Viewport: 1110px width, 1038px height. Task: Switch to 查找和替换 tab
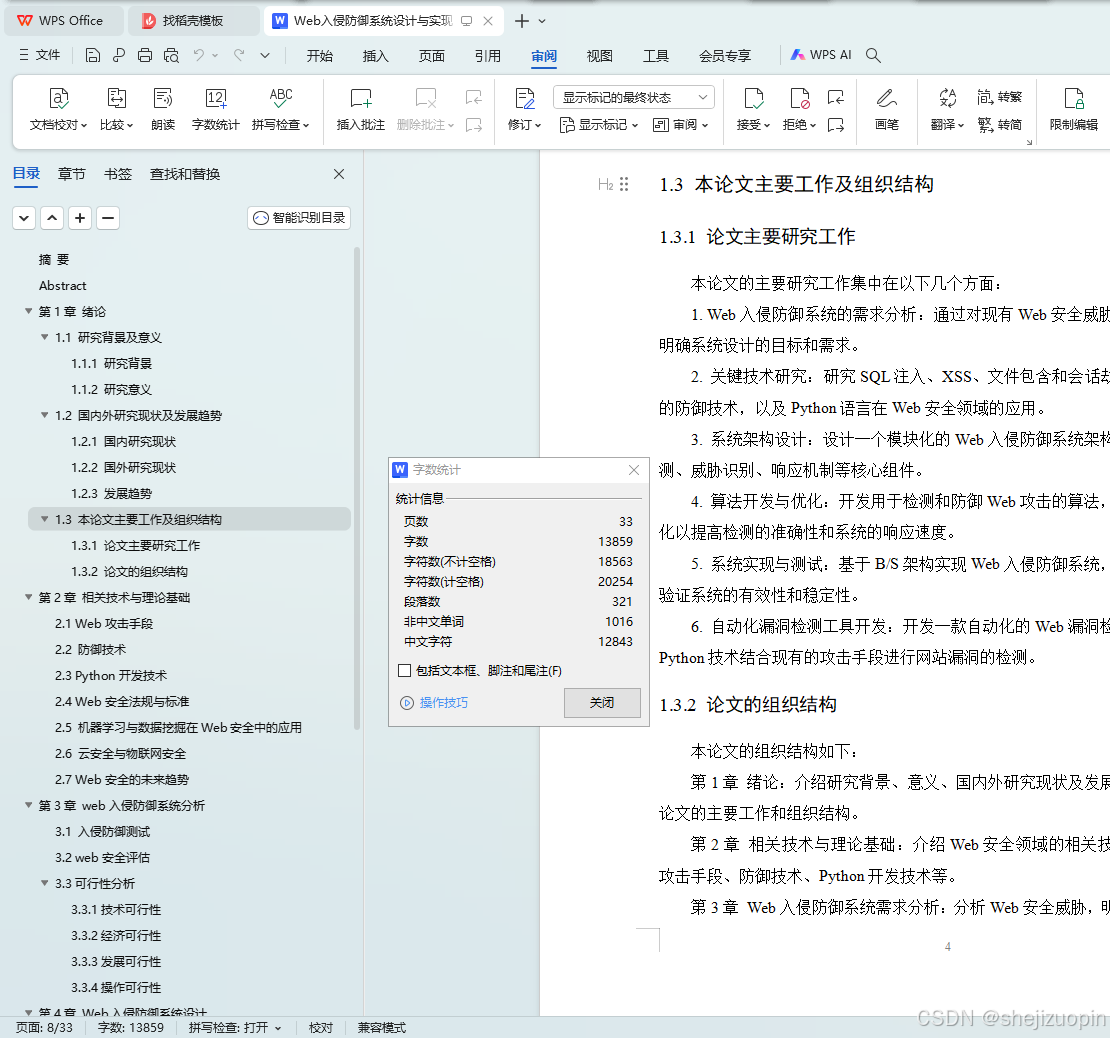(x=185, y=174)
